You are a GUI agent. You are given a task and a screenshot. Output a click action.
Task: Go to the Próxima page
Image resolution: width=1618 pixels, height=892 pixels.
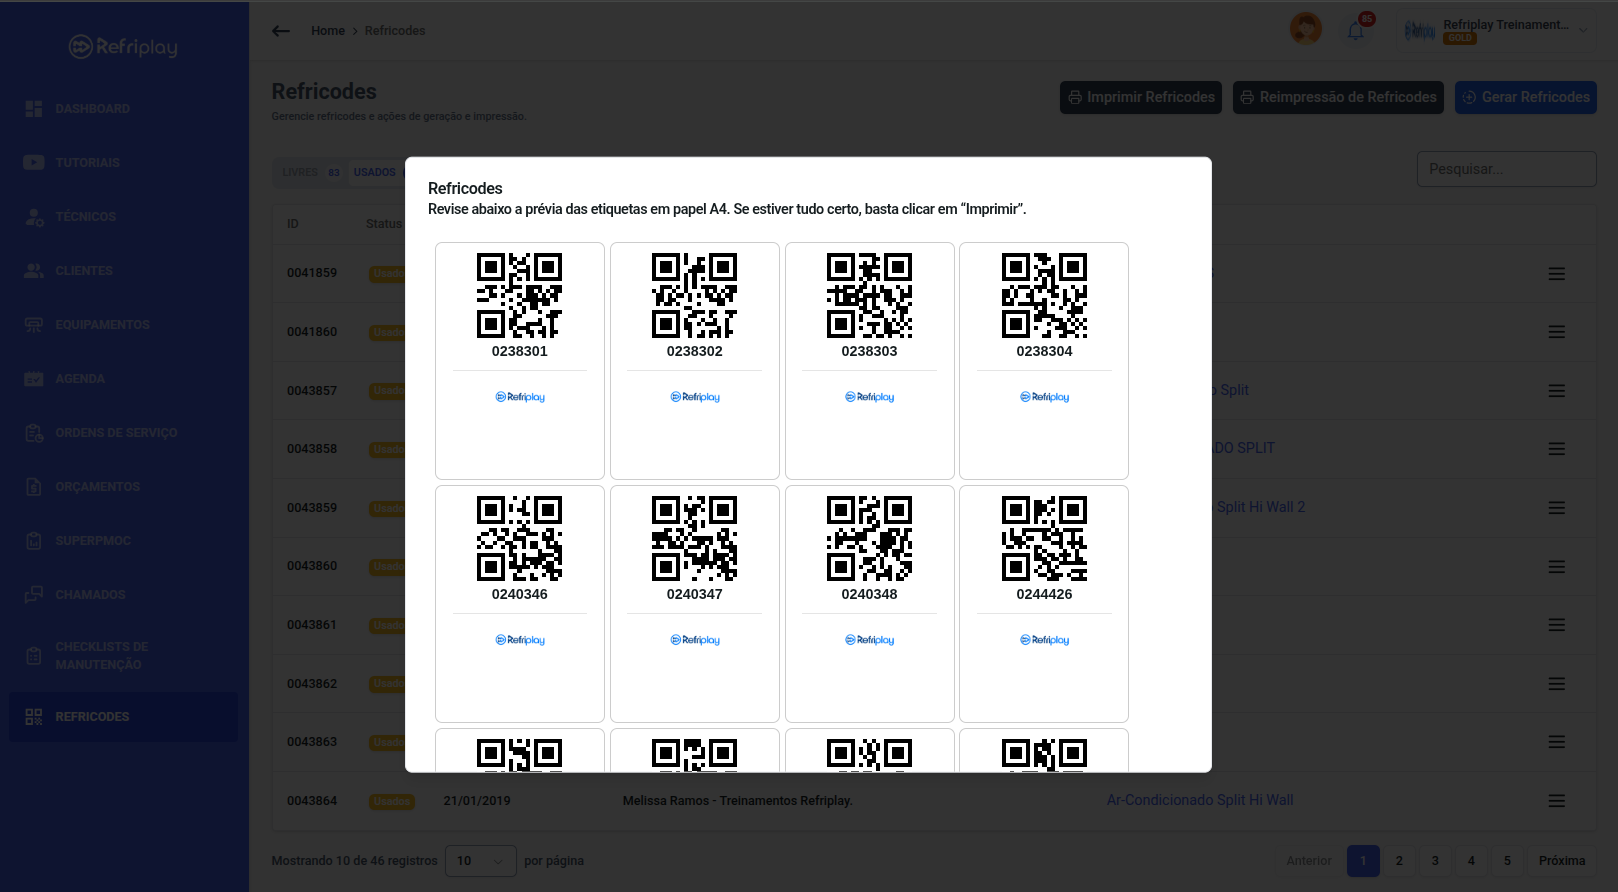tap(1562, 861)
